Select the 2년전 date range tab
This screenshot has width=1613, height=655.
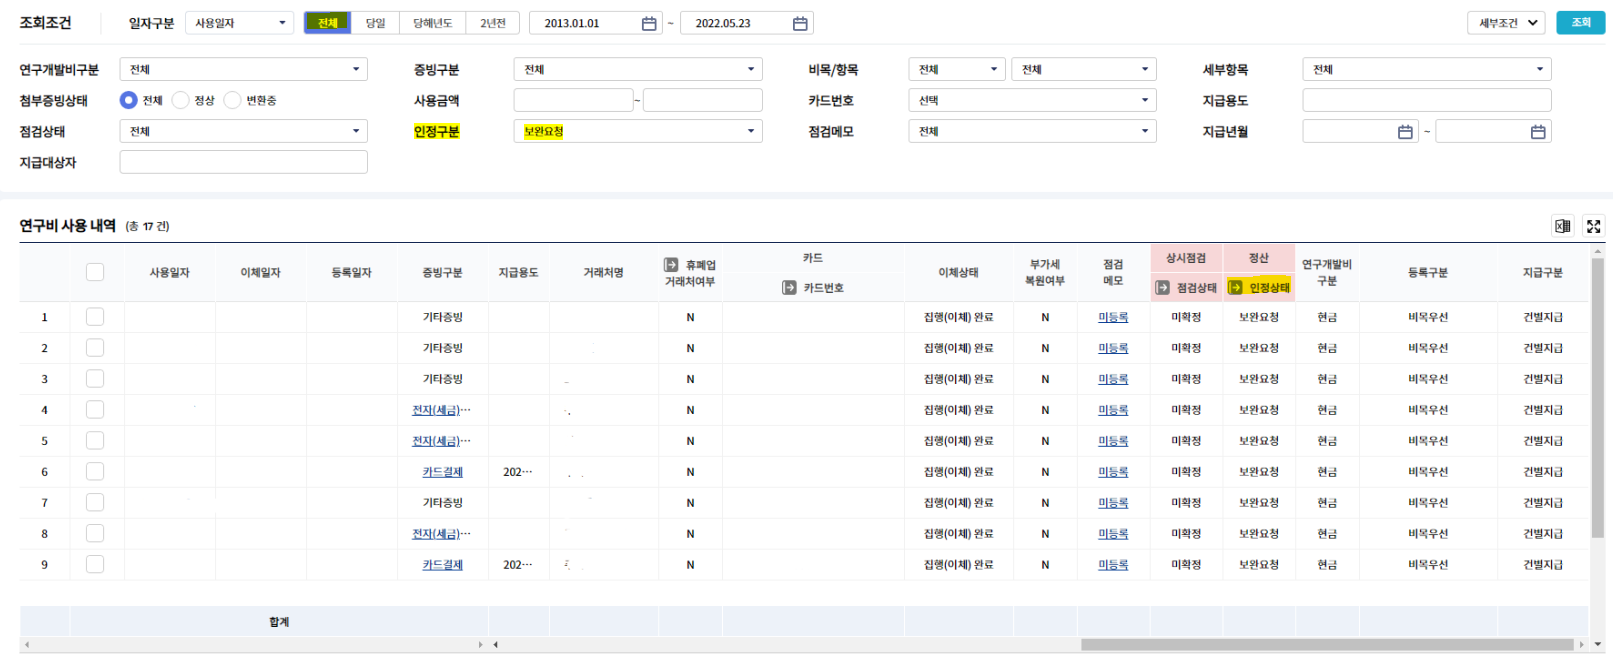pos(492,23)
